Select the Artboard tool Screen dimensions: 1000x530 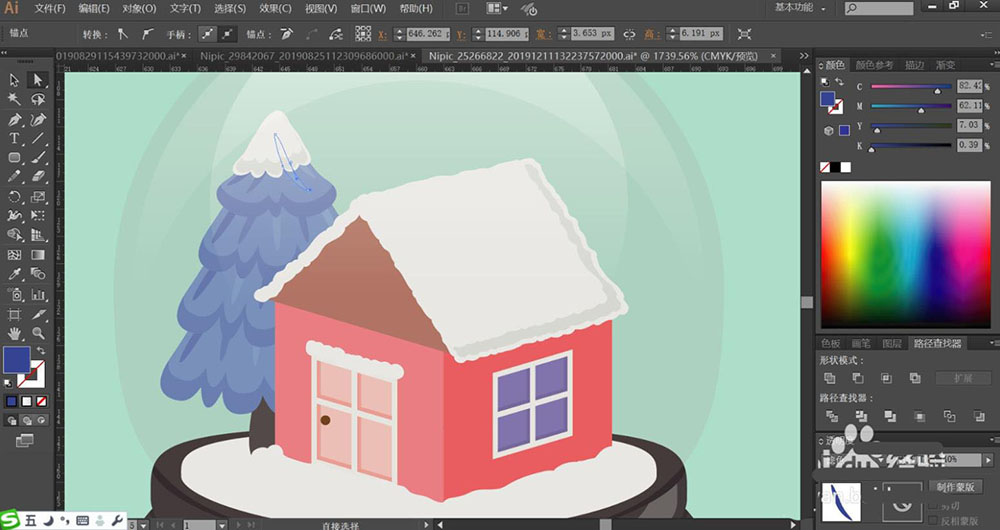tap(14, 314)
